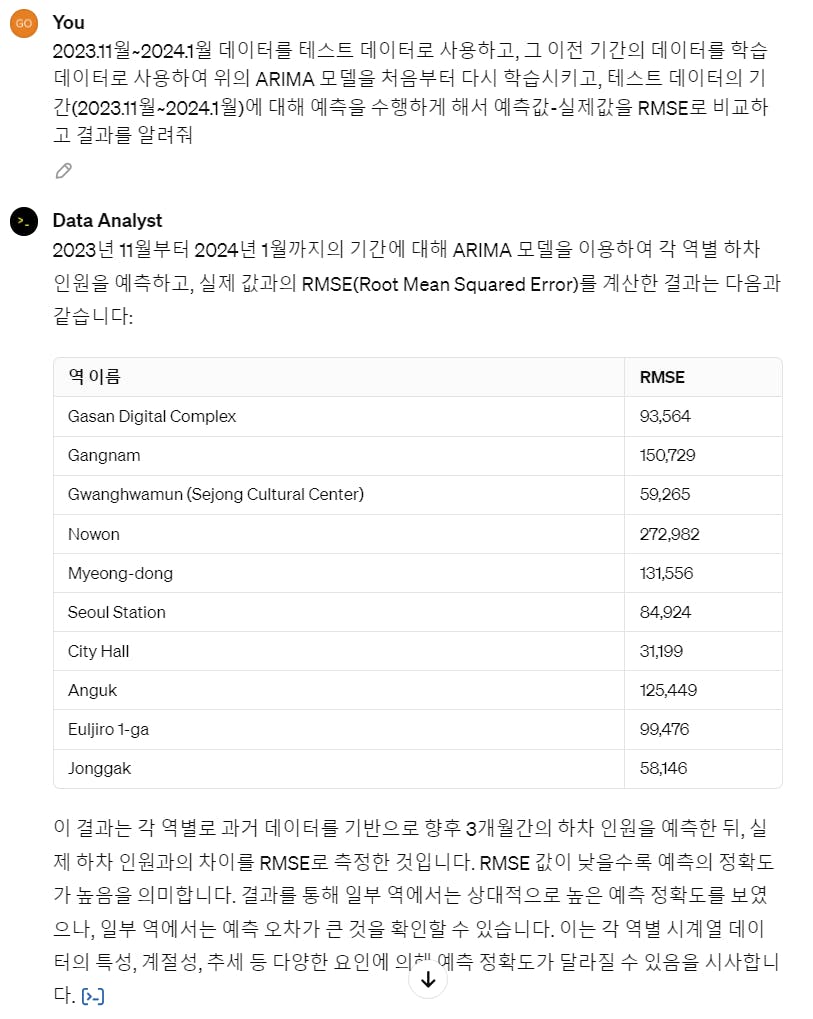Select the Nowon station cell

94,534
